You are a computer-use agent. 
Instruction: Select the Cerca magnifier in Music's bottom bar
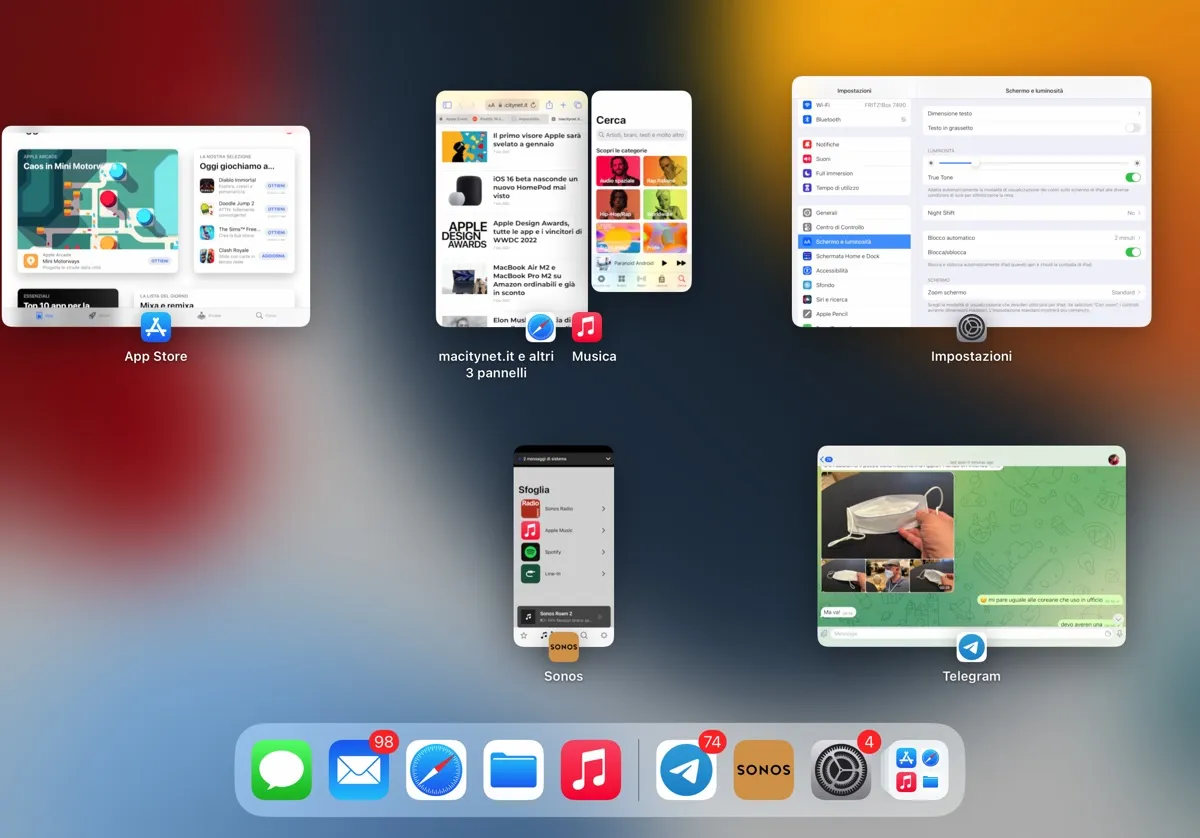(681, 280)
